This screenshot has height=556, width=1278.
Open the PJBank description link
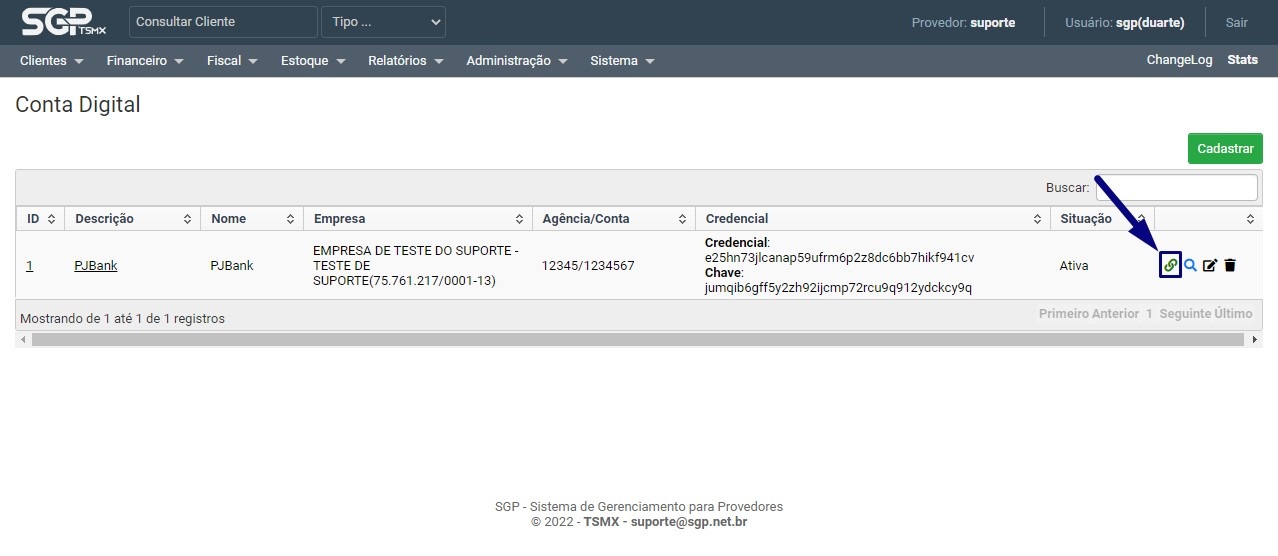pos(96,266)
